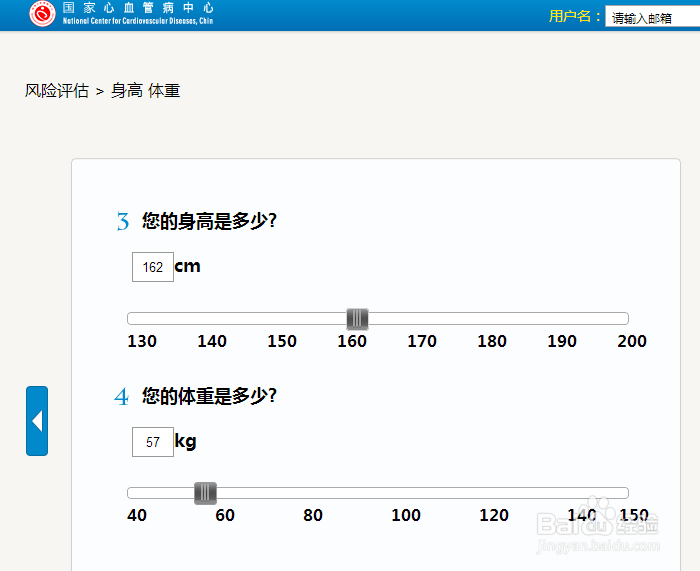Set height slider at the 140 mark
The image size is (700, 571).
coord(212,319)
